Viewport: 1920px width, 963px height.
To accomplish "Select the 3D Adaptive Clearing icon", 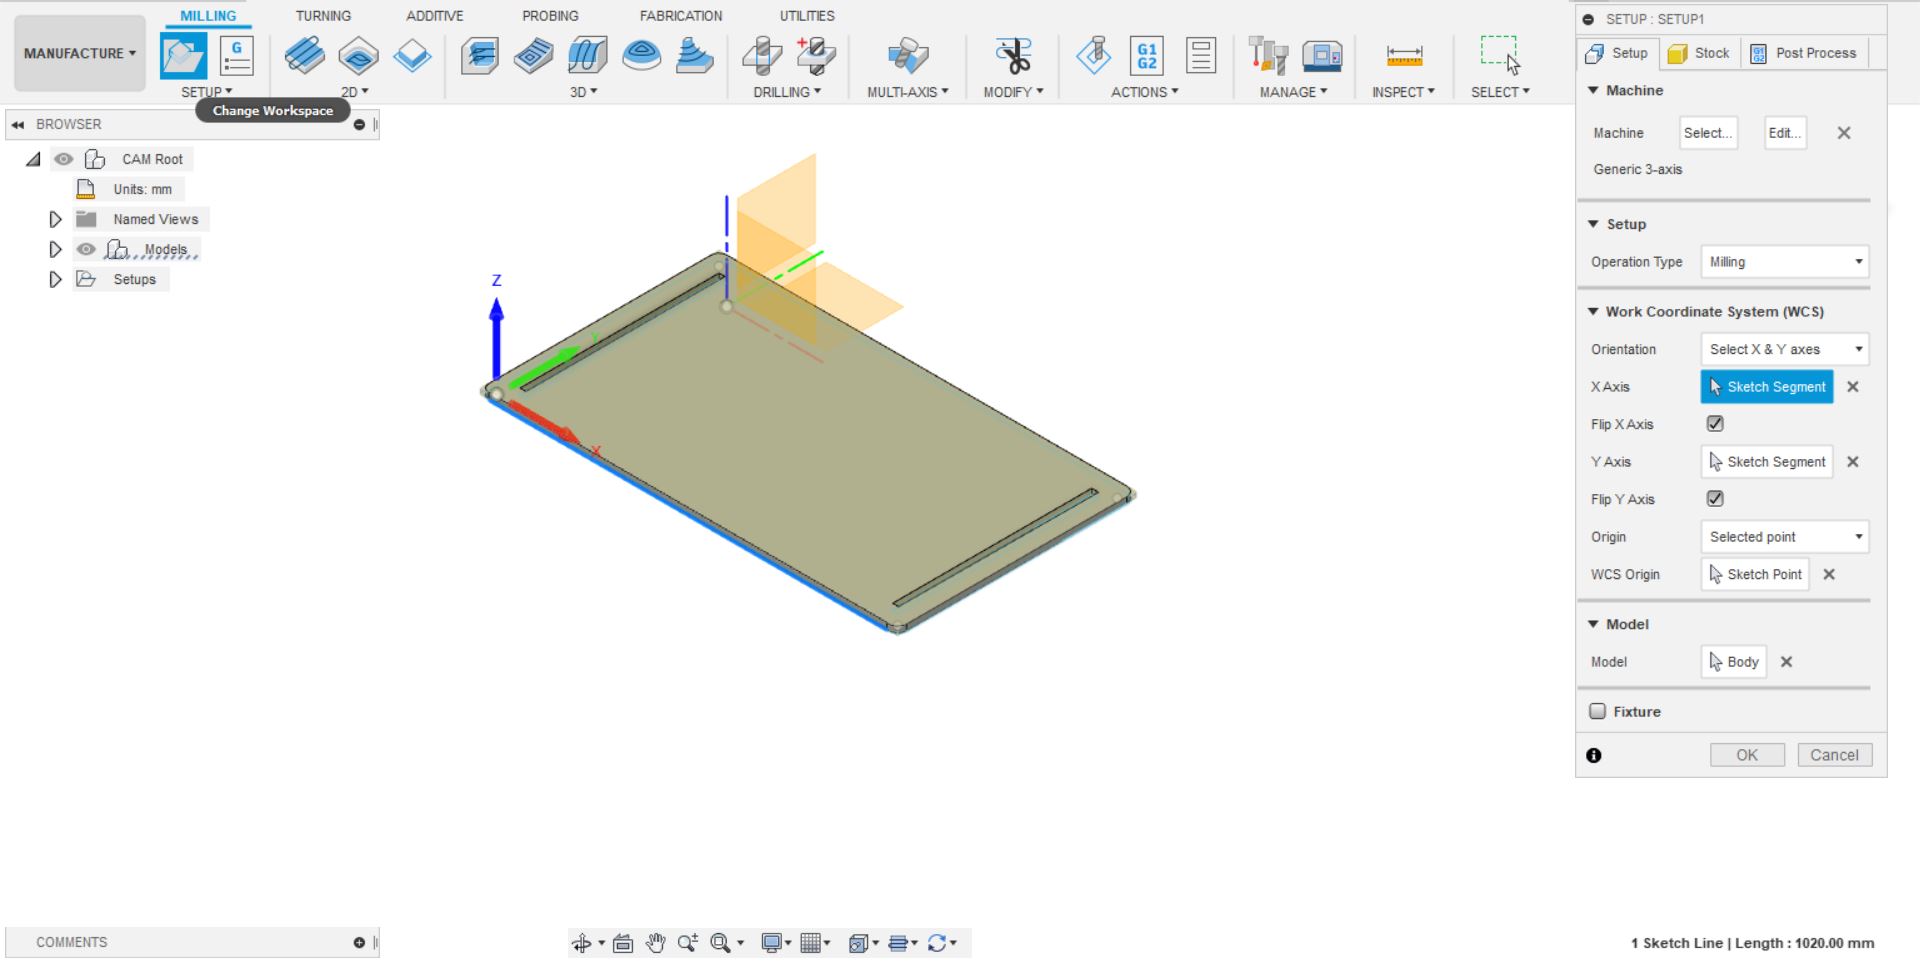I will (x=480, y=56).
